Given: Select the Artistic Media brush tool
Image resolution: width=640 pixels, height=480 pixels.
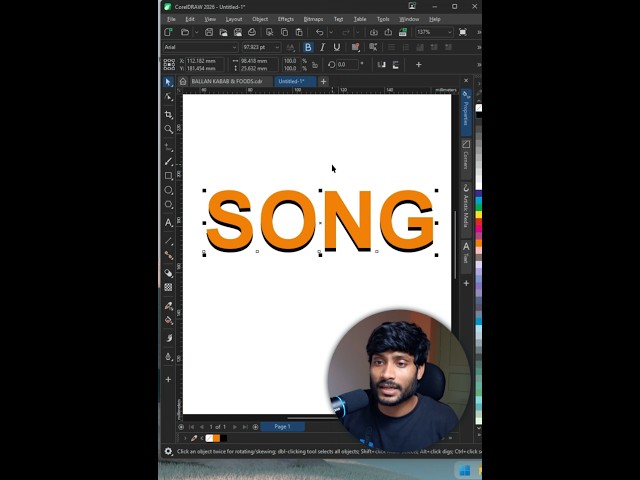Looking at the screenshot, I should (x=168, y=162).
